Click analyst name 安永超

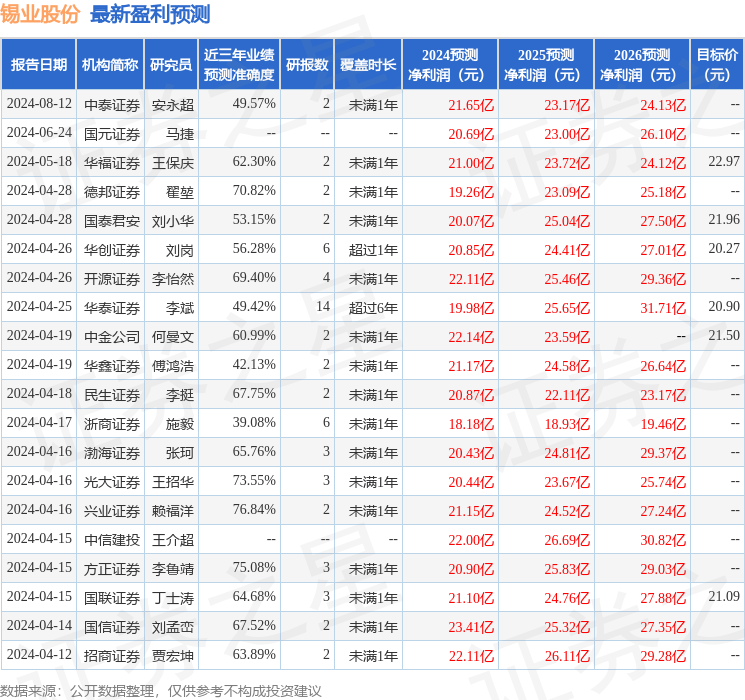(x=173, y=105)
